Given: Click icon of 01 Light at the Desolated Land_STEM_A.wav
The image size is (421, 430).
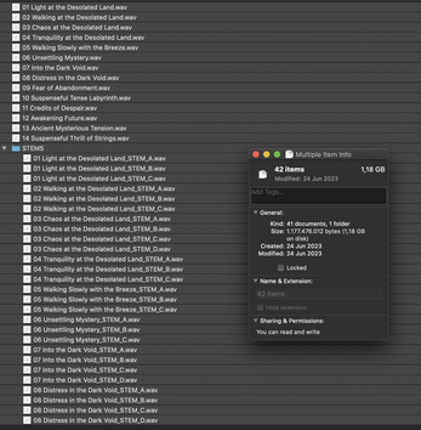Looking at the screenshot, I should click(x=27, y=158).
